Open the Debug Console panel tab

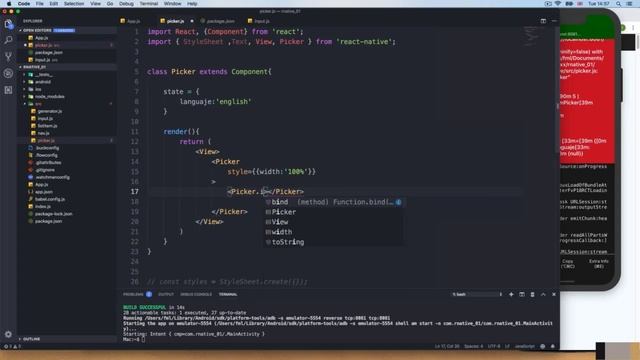[x=196, y=294]
